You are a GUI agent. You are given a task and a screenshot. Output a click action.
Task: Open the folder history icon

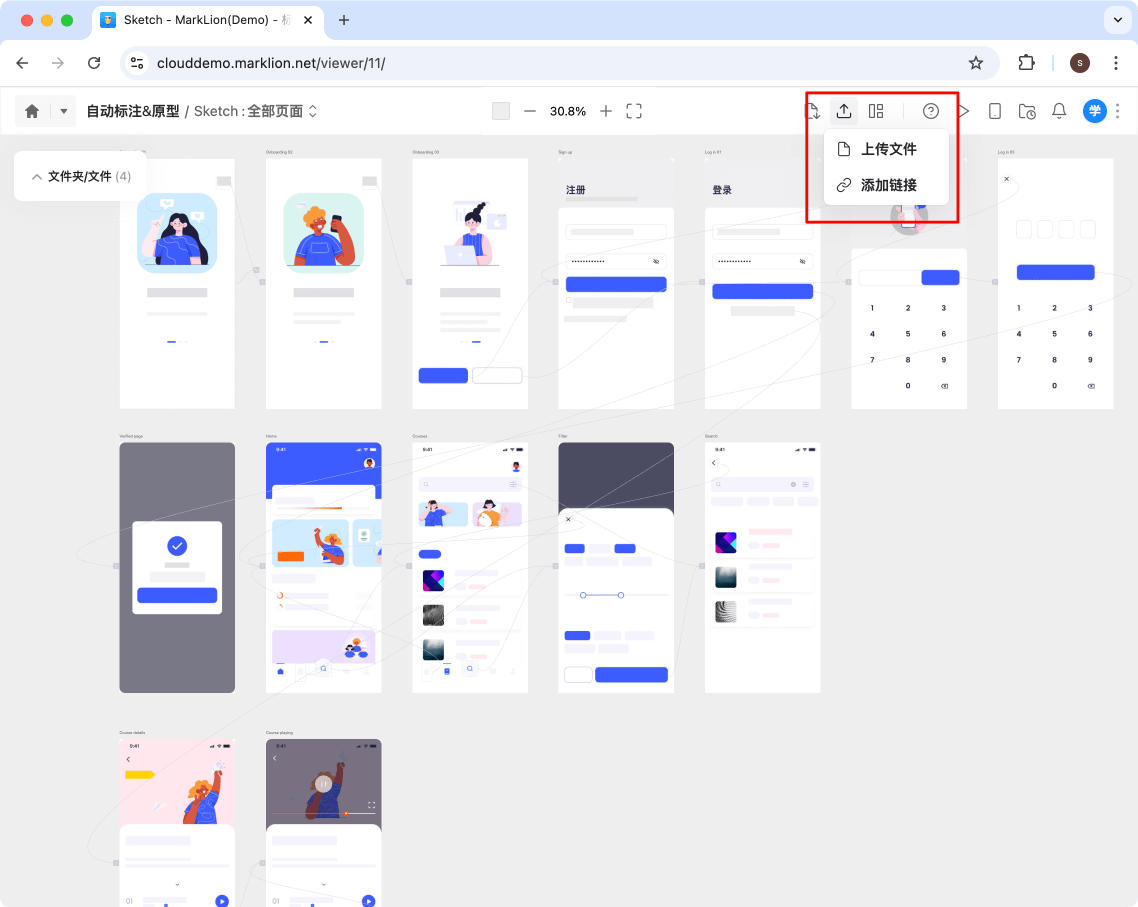click(x=1027, y=111)
